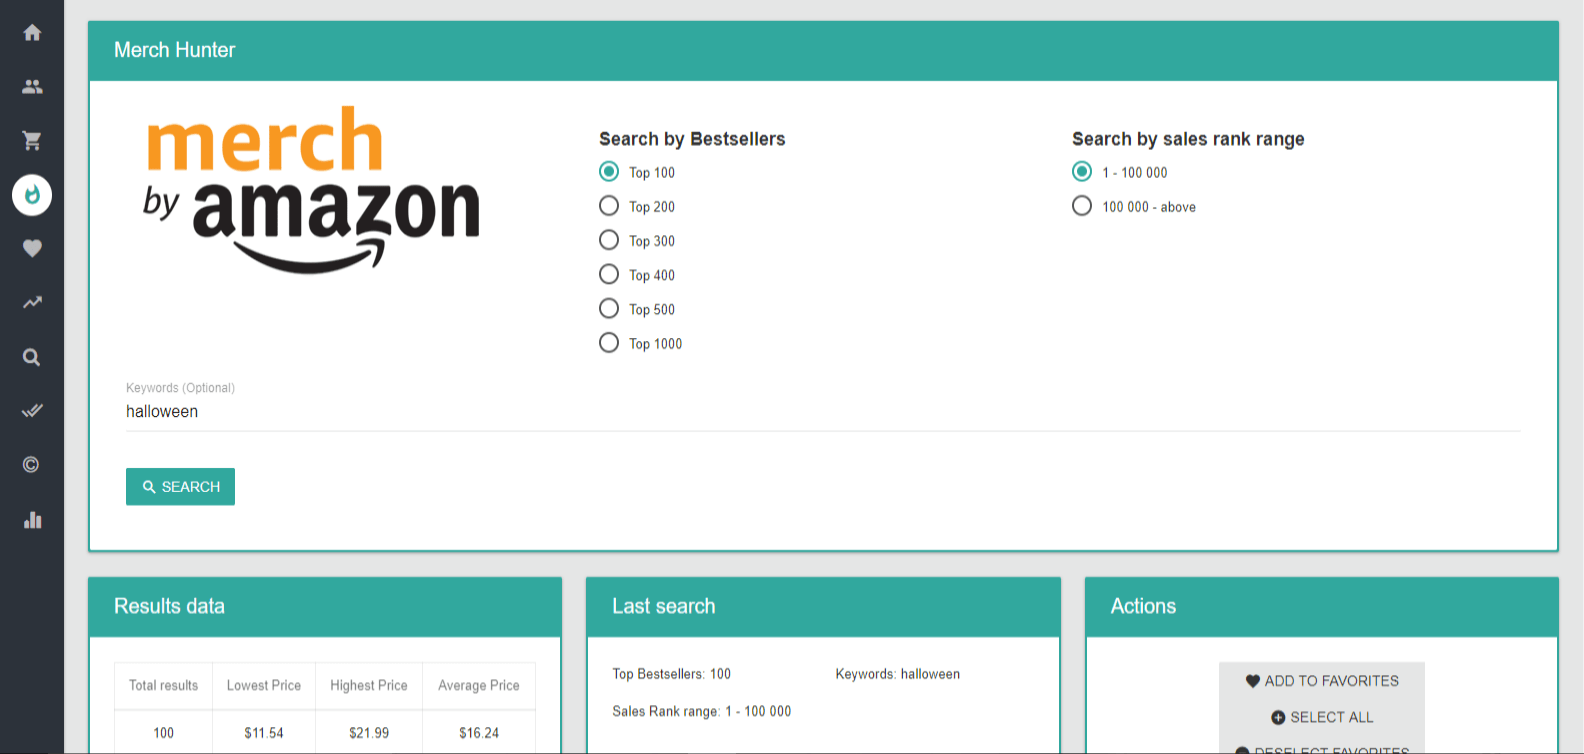Click the trending arrow sidebar icon
Image resolution: width=1584 pixels, height=754 pixels.
pyautogui.click(x=32, y=302)
